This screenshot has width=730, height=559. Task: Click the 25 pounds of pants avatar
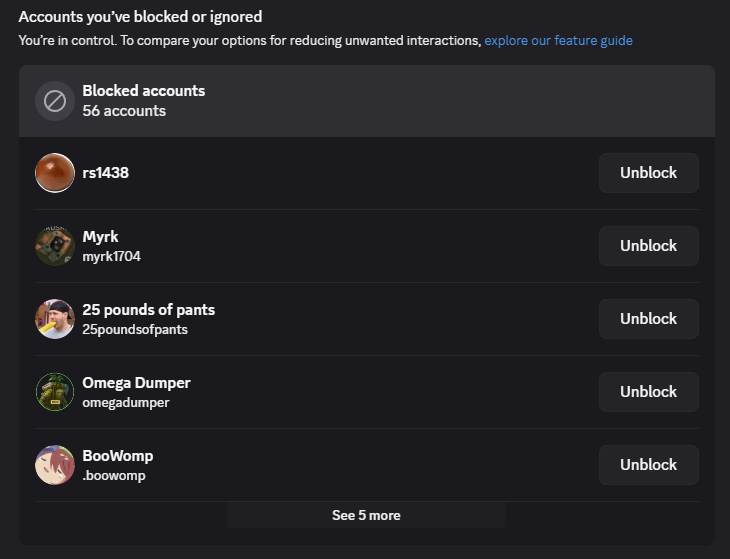click(55, 319)
